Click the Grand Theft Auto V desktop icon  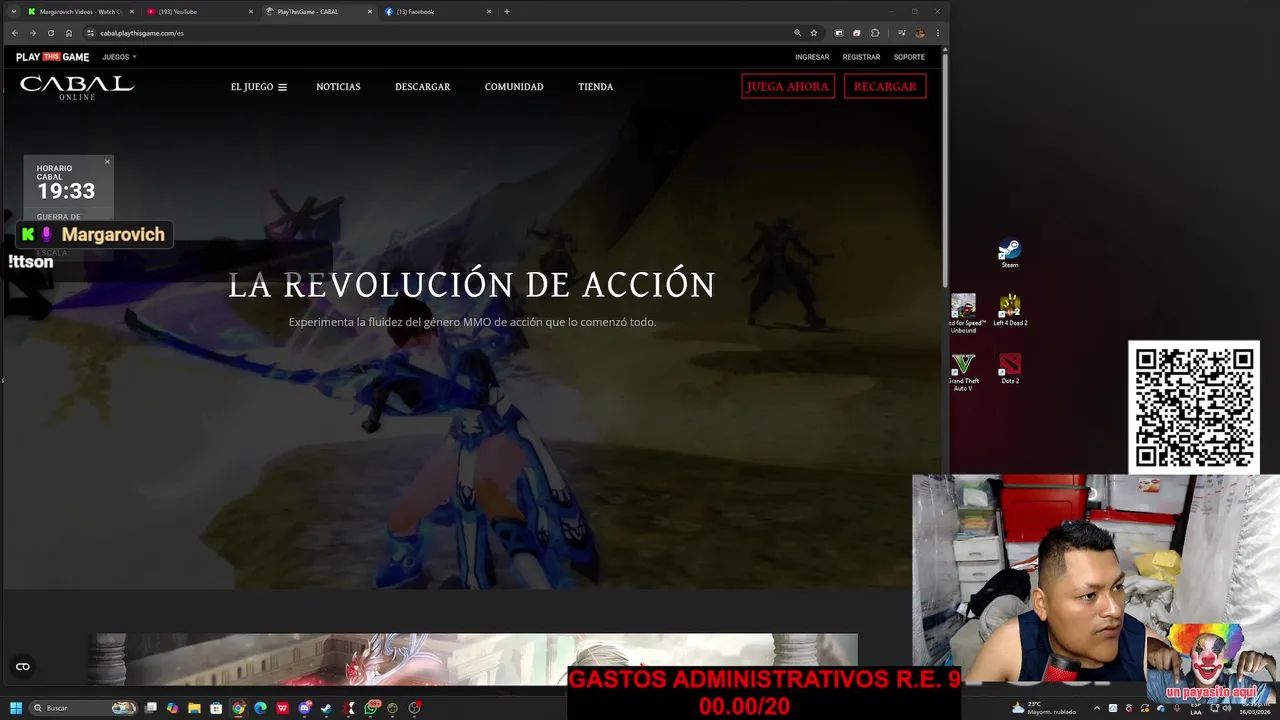963,371
